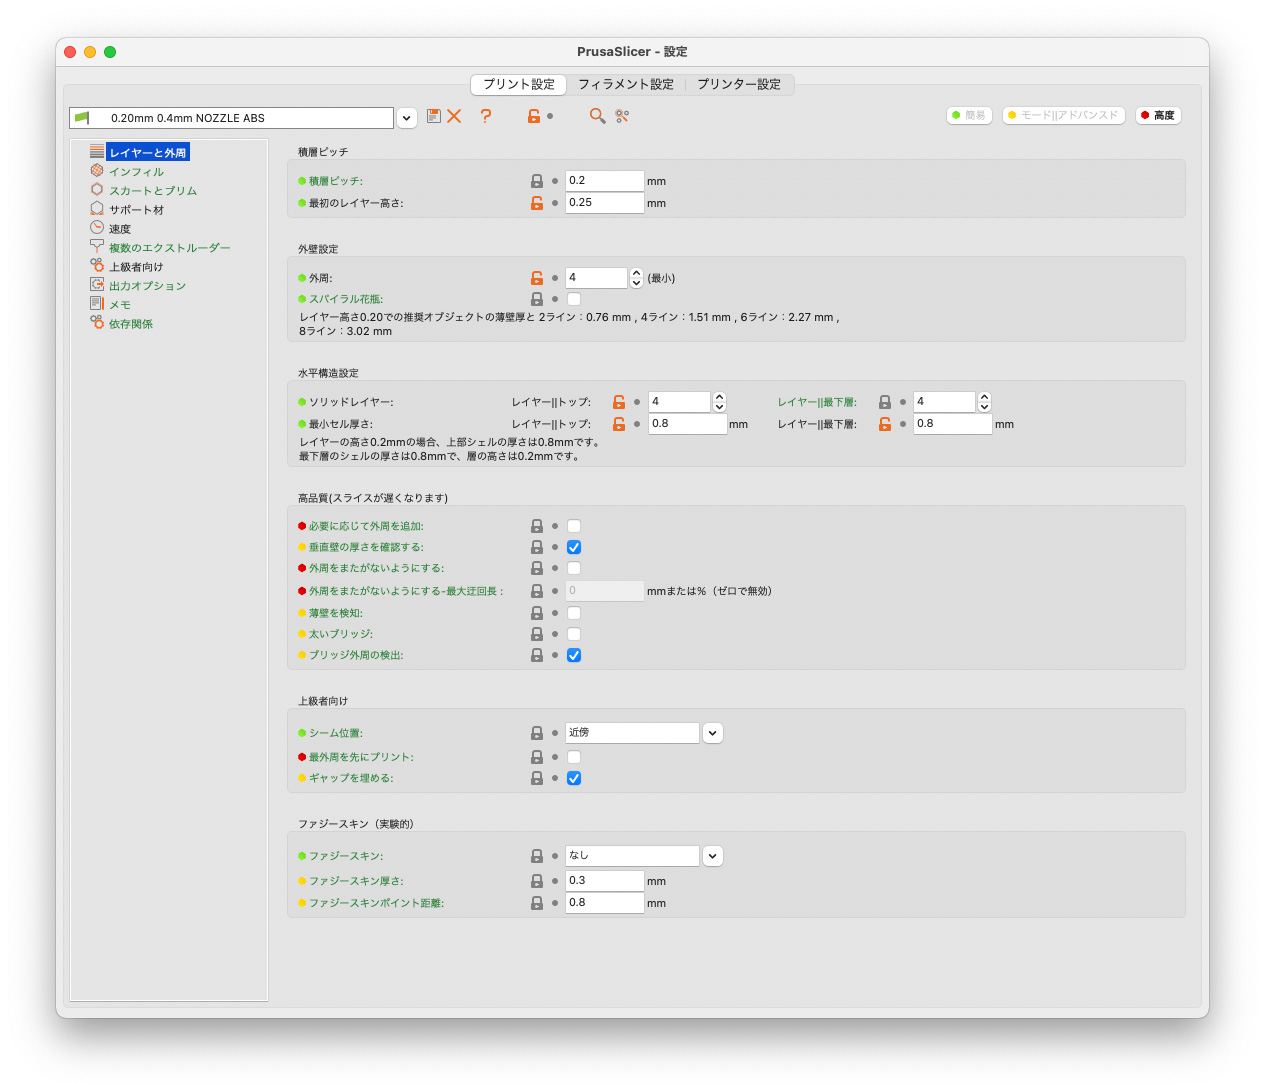Switch to フィラメント設定 tab
The height and width of the screenshot is (1092, 1265).
pyautogui.click(x=626, y=85)
